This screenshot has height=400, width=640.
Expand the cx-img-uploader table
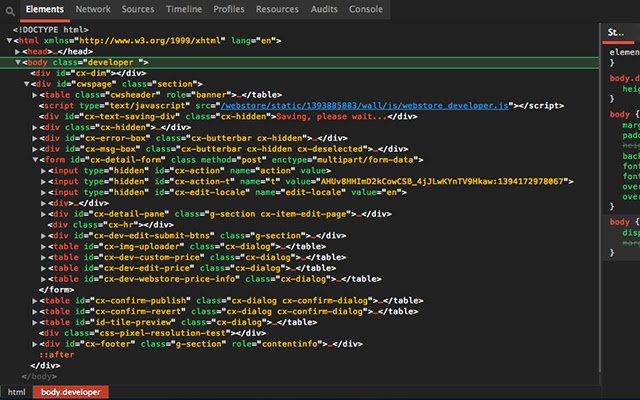44,247
